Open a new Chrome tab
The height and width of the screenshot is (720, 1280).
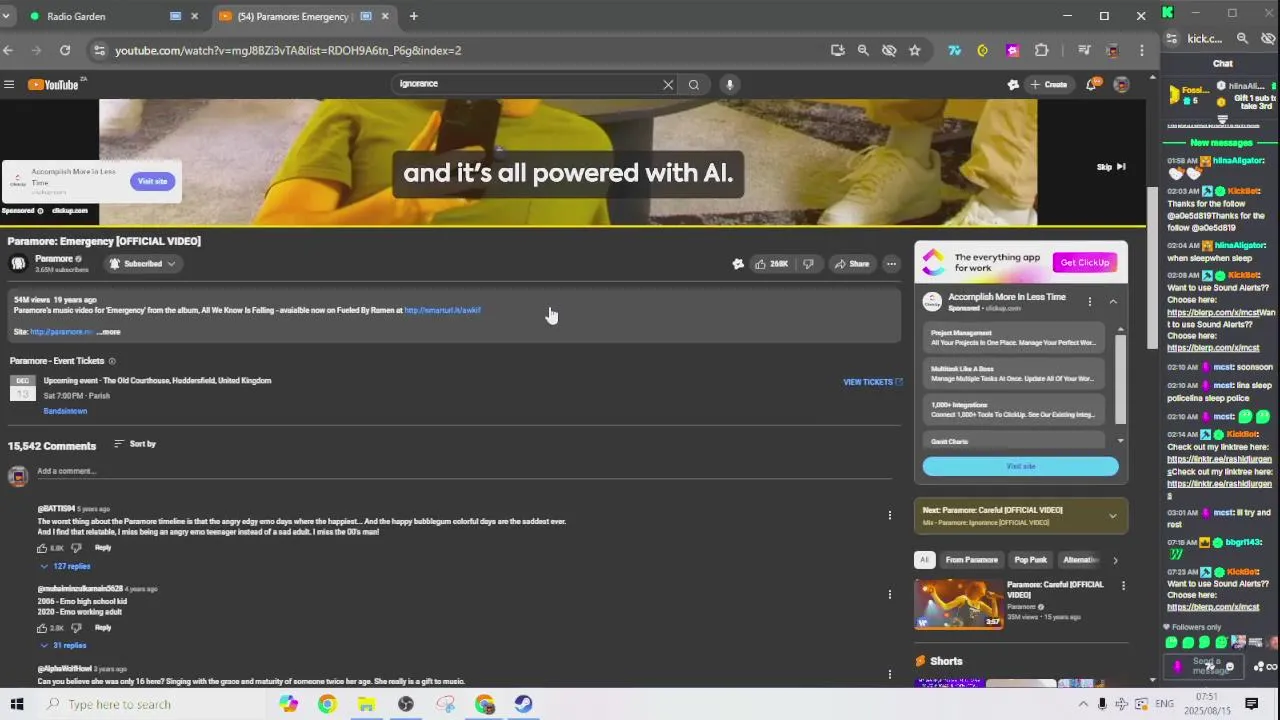[413, 16]
